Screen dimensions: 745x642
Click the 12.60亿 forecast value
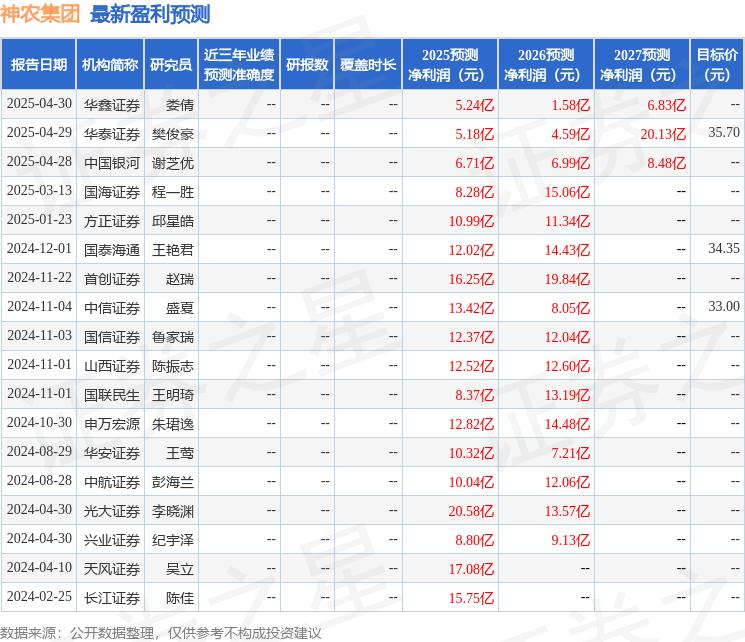click(567, 366)
